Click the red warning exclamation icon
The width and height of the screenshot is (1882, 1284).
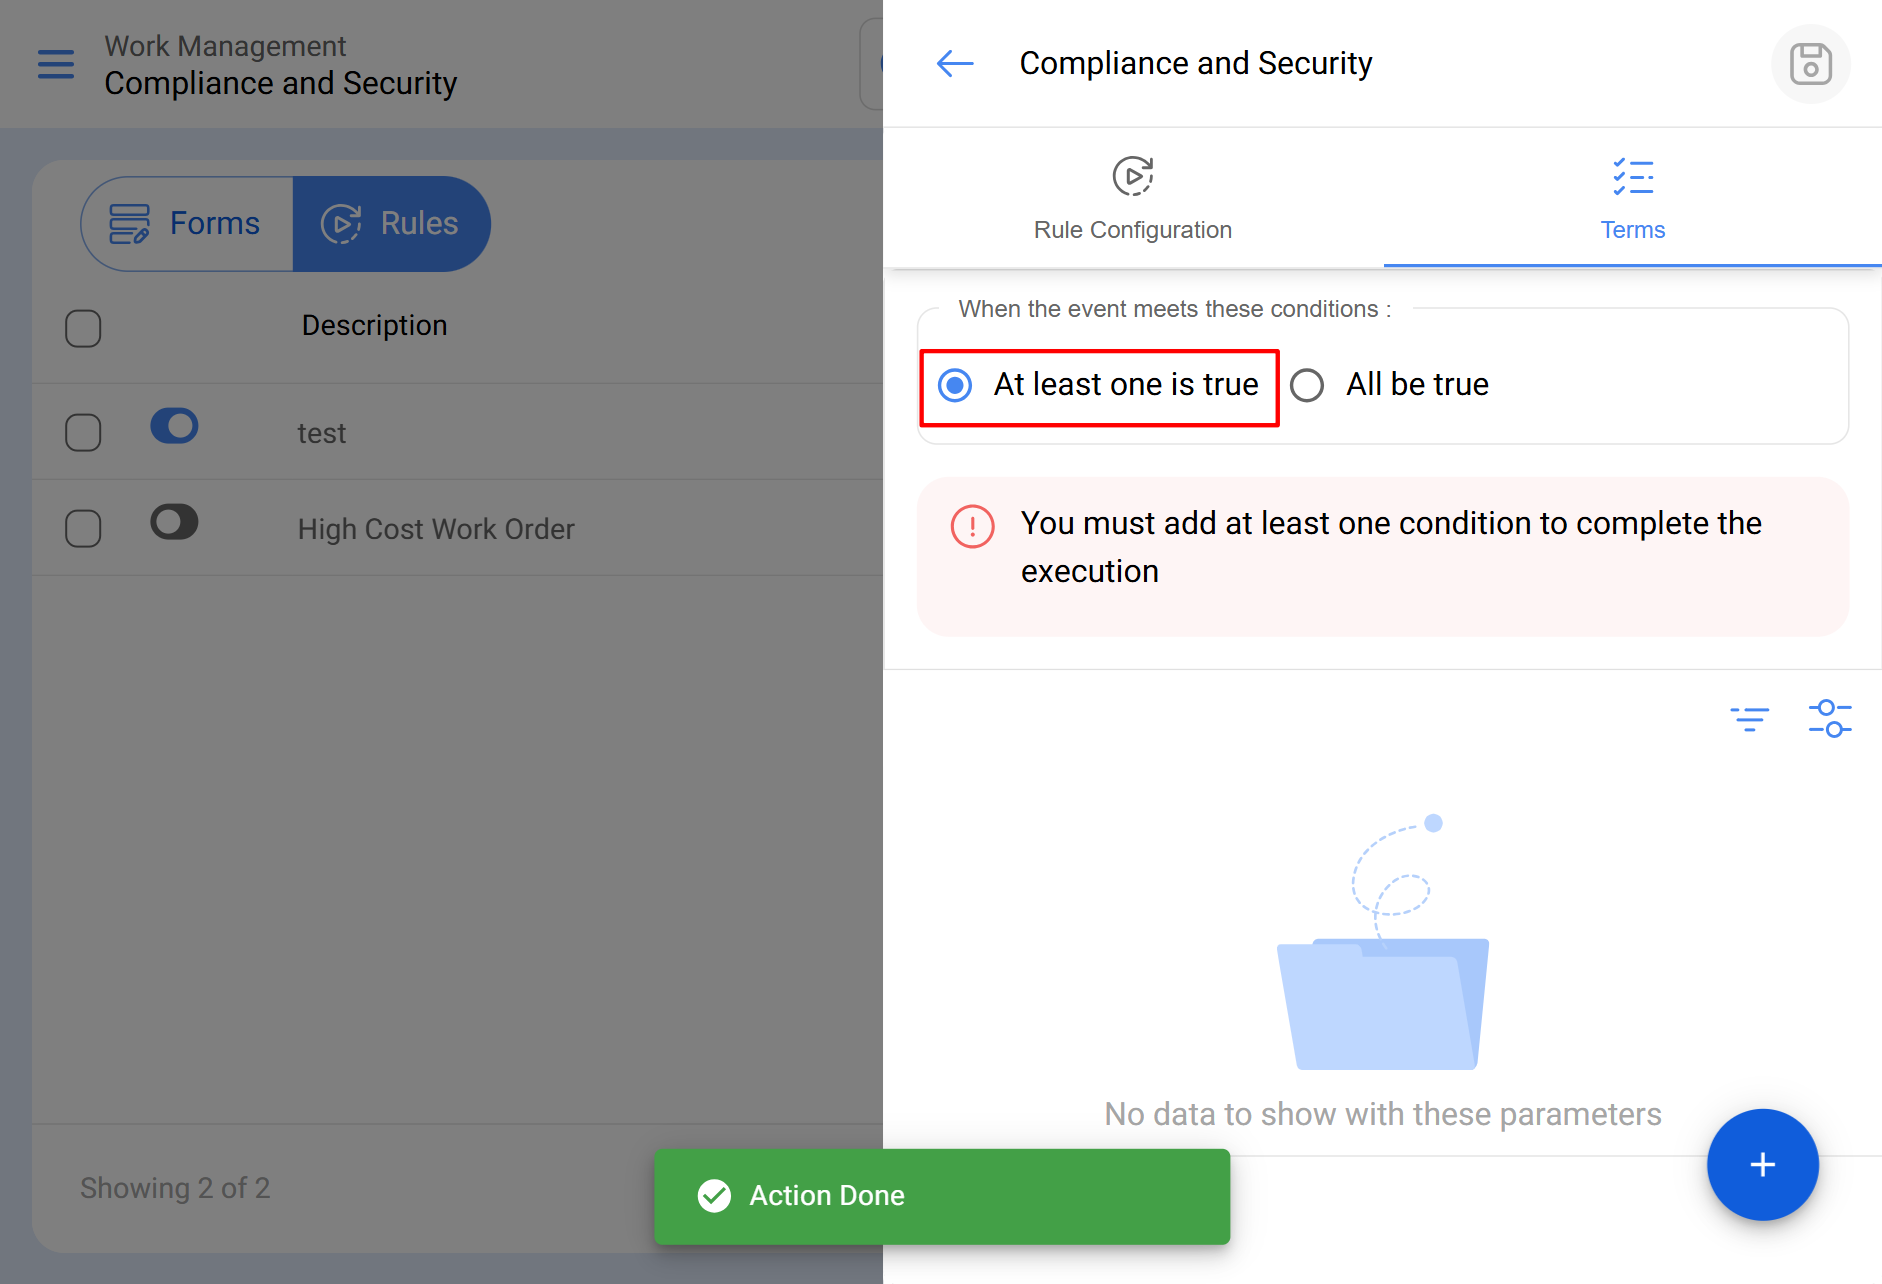[972, 526]
